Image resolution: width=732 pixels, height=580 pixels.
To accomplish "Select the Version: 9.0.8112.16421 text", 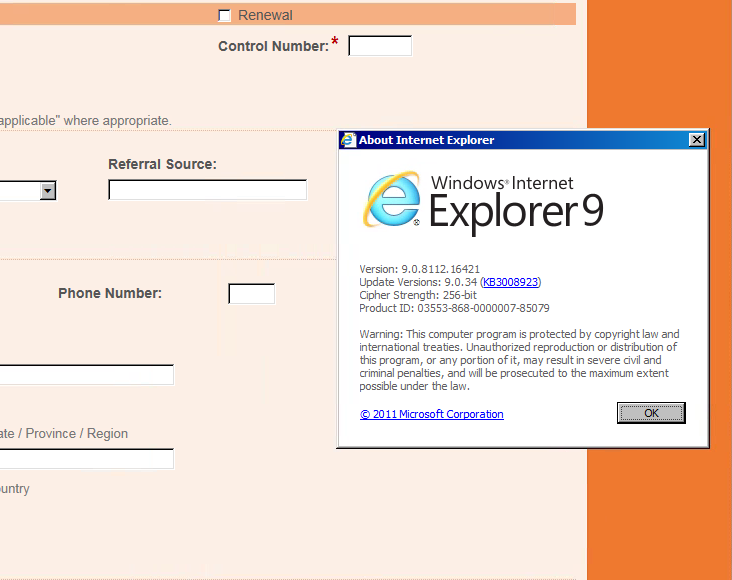I will 419,269.
